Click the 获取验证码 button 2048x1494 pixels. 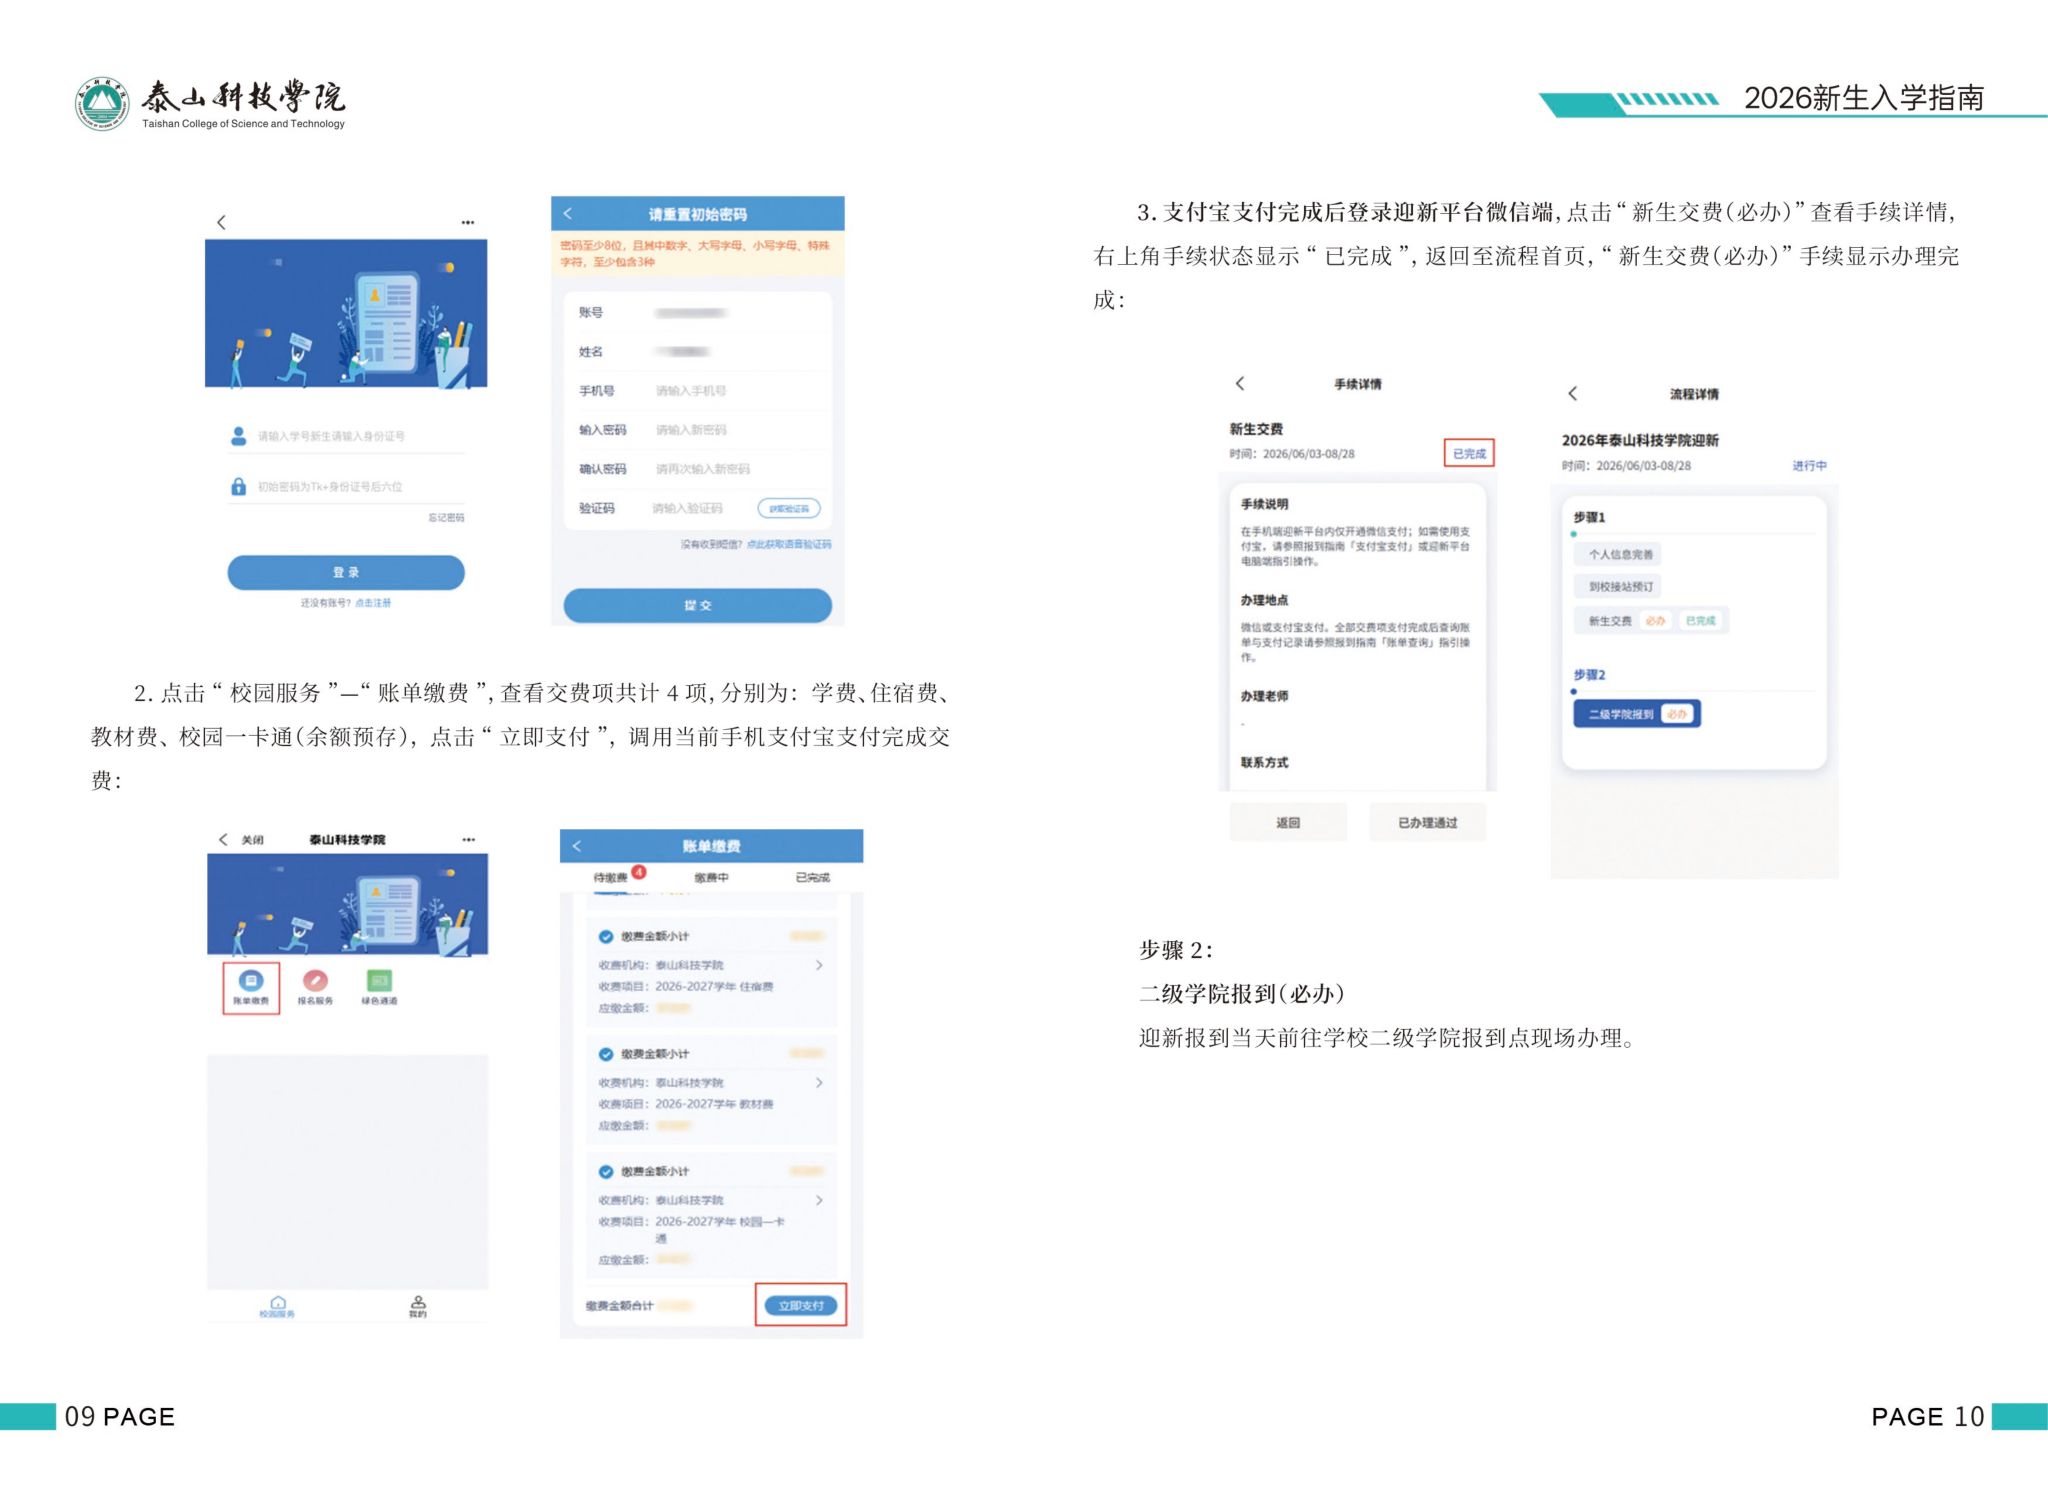point(789,509)
